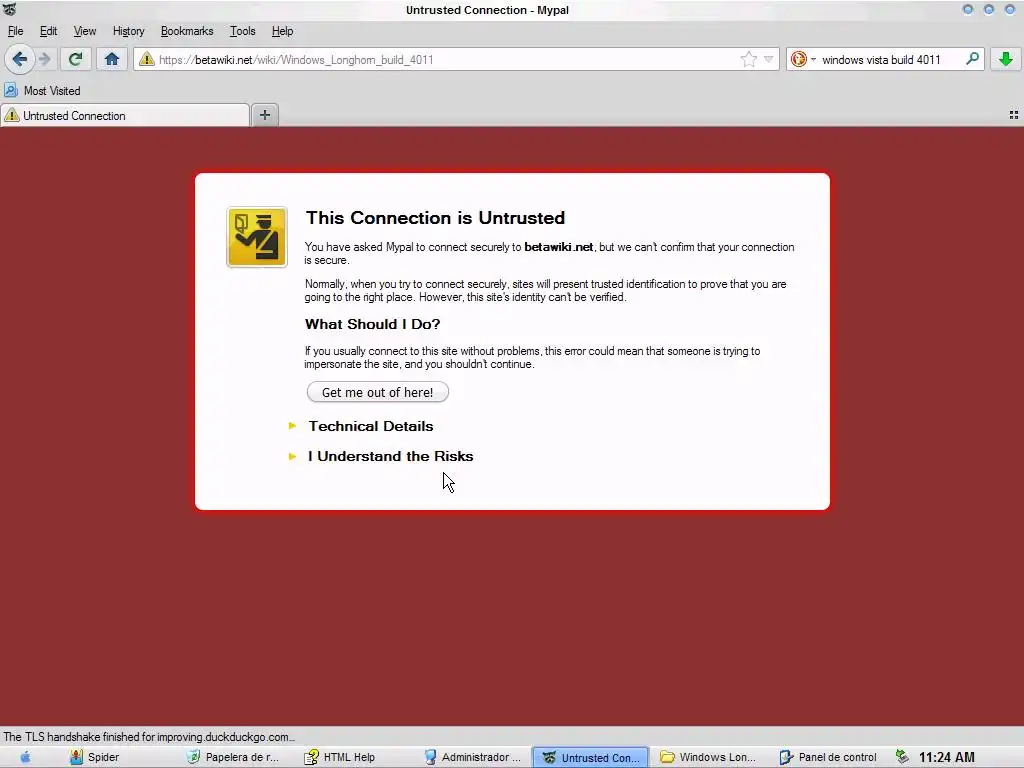Open Downloads with the green arrow
This screenshot has width=1024, height=768.
1006,59
